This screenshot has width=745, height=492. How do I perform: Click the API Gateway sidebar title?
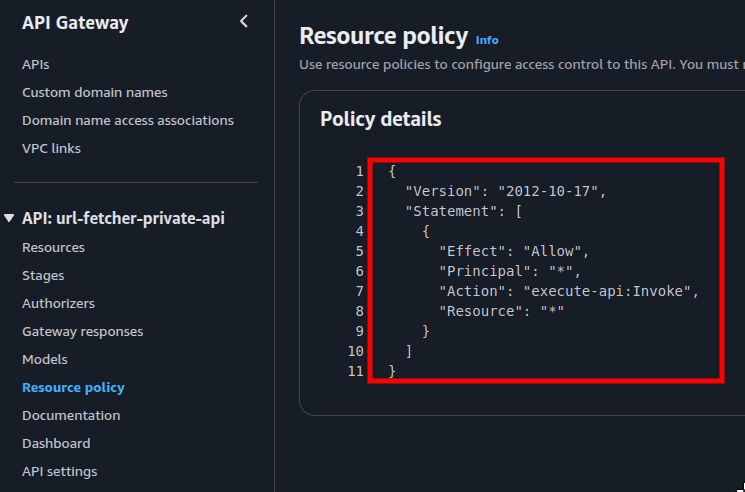pyautogui.click(x=75, y=23)
